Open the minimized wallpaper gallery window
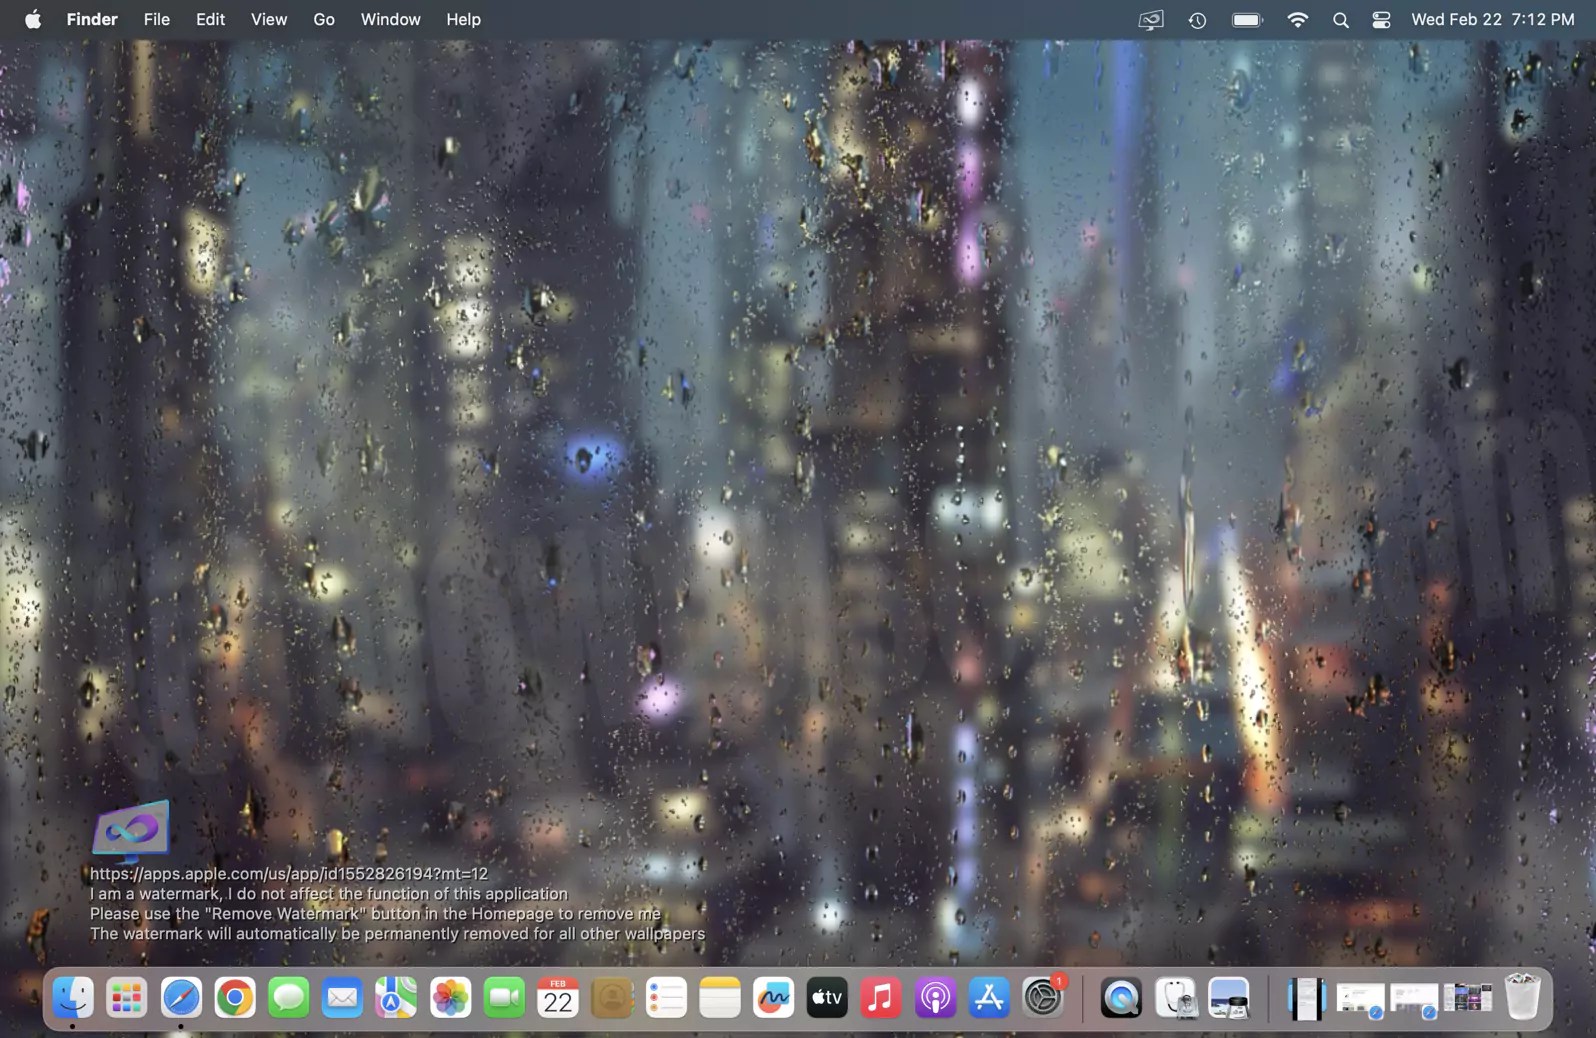Image resolution: width=1596 pixels, height=1038 pixels. (x=1468, y=998)
